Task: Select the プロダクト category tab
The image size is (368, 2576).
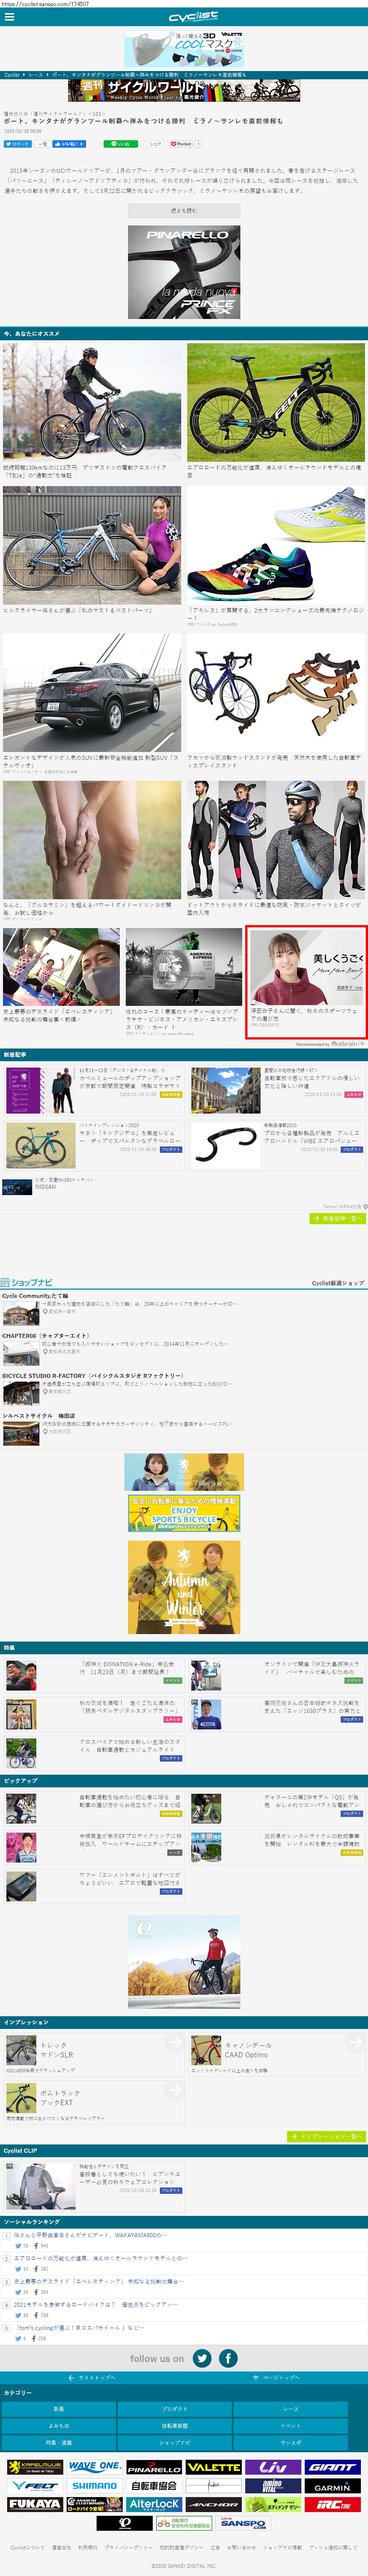Action: (175, 2408)
